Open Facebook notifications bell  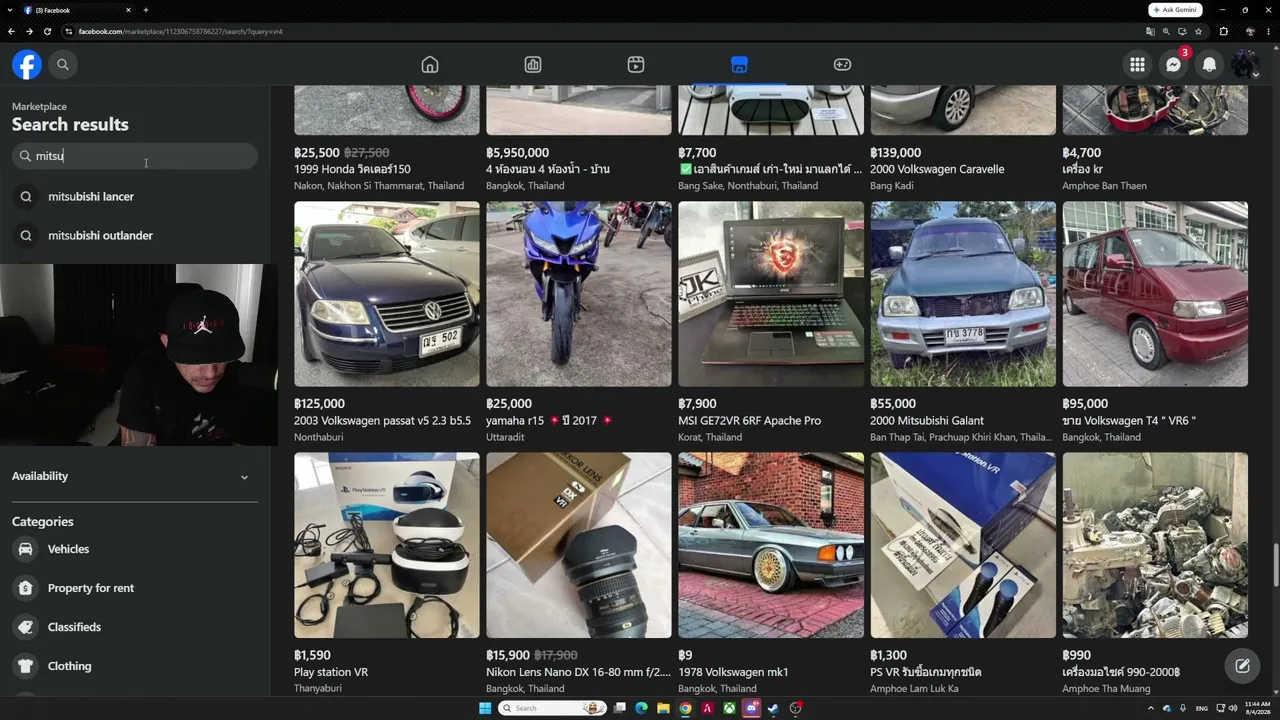pyautogui.click(x=1210, y=65)
